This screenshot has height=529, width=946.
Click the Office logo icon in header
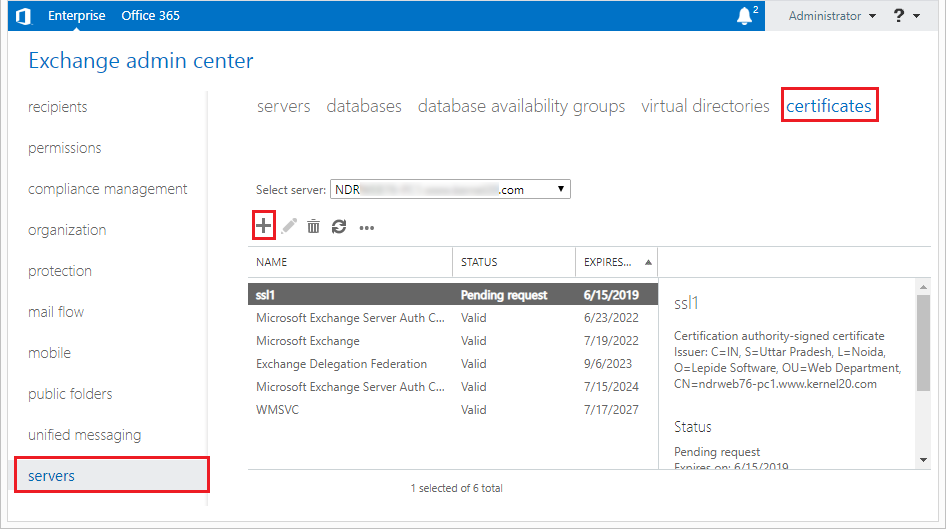[23, 16]
